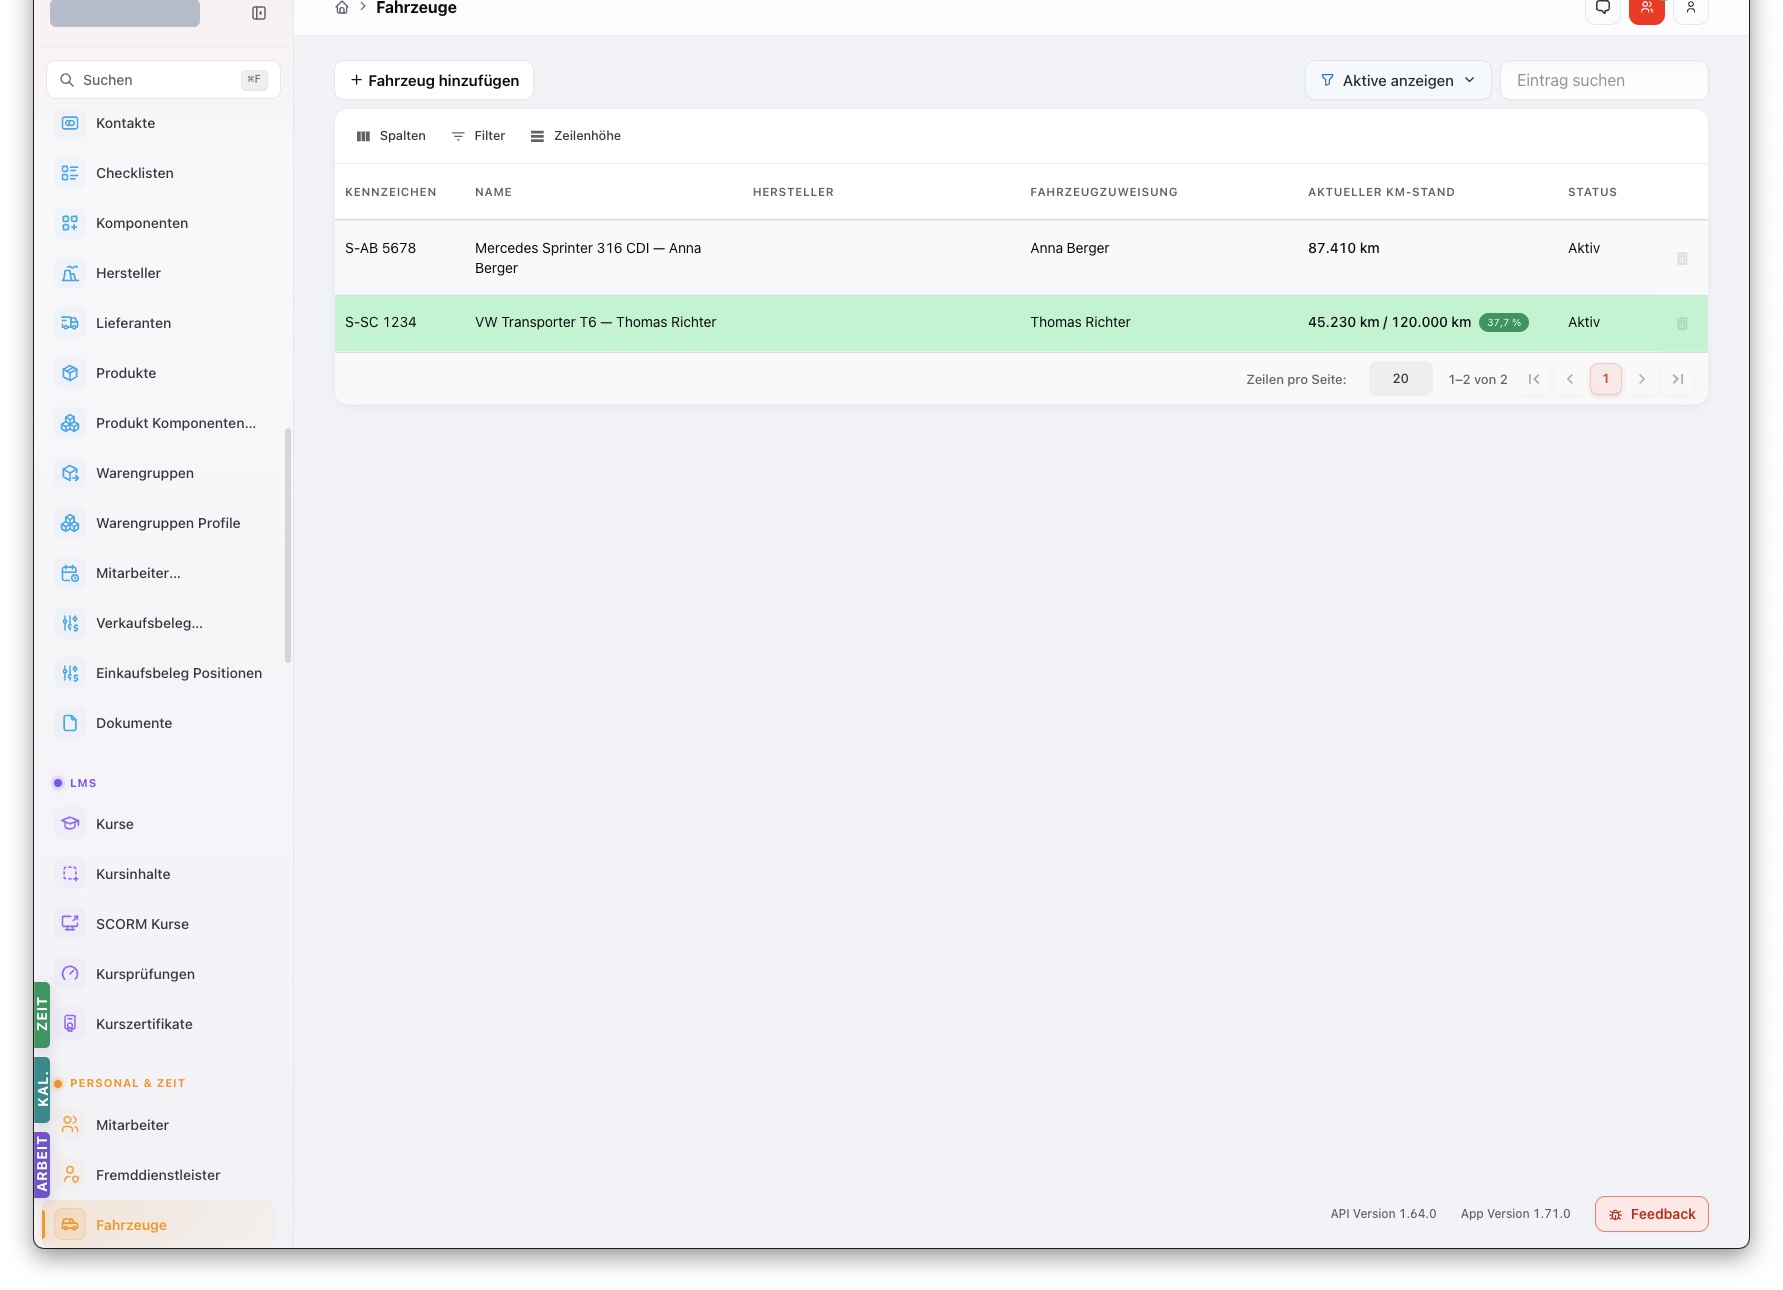
Task: Click the Feedback button
Action: click(x=1652, y=1214)
